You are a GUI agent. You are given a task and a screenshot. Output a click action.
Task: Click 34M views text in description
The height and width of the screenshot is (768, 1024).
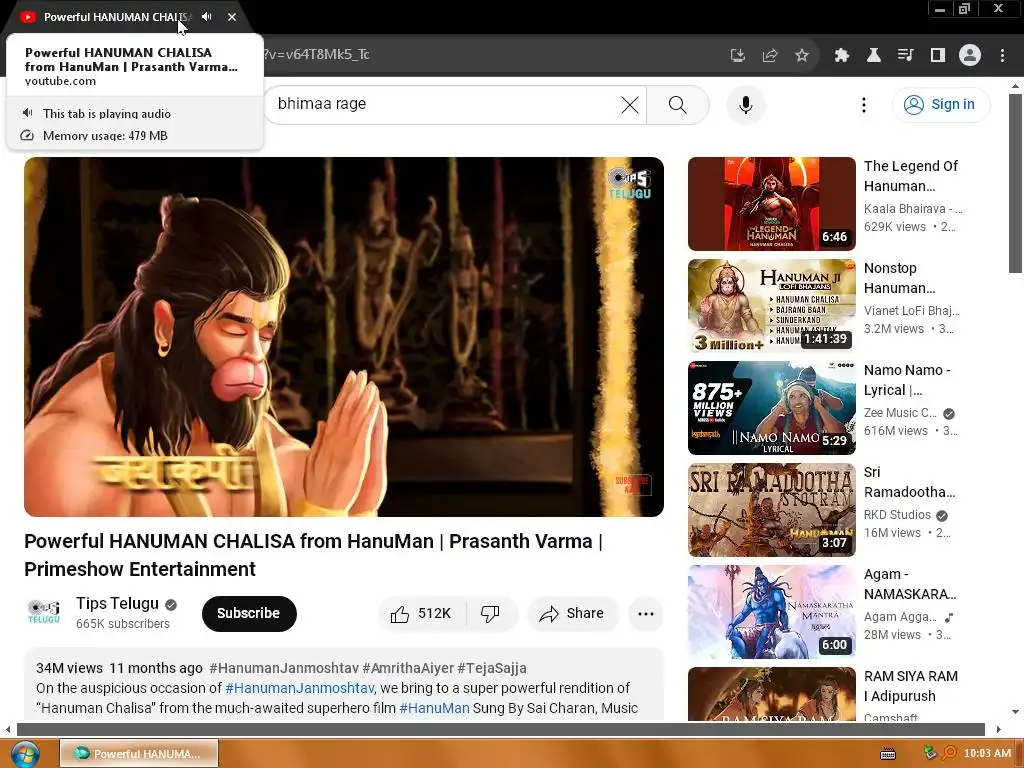click(69, 668)
